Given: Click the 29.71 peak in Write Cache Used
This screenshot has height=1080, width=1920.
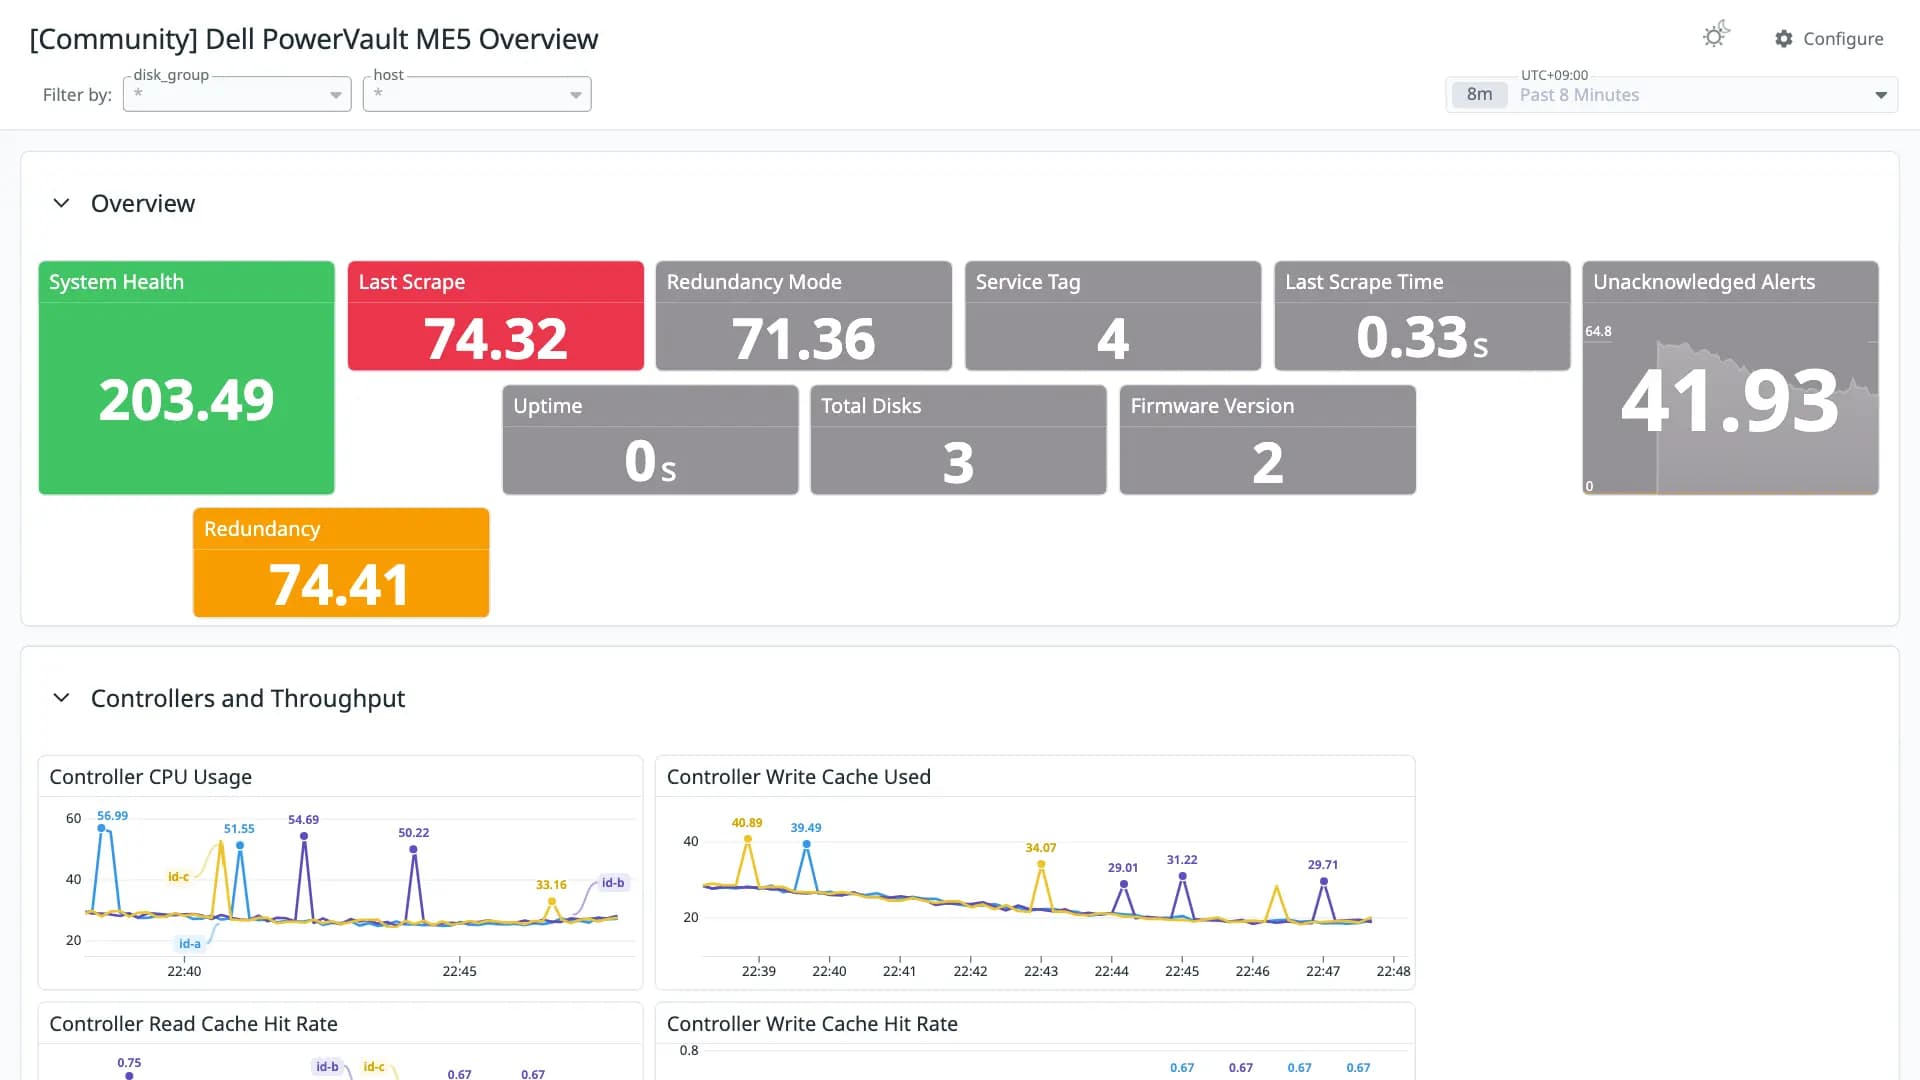Looking at the screenshot, I should [x=1323, y=881].
